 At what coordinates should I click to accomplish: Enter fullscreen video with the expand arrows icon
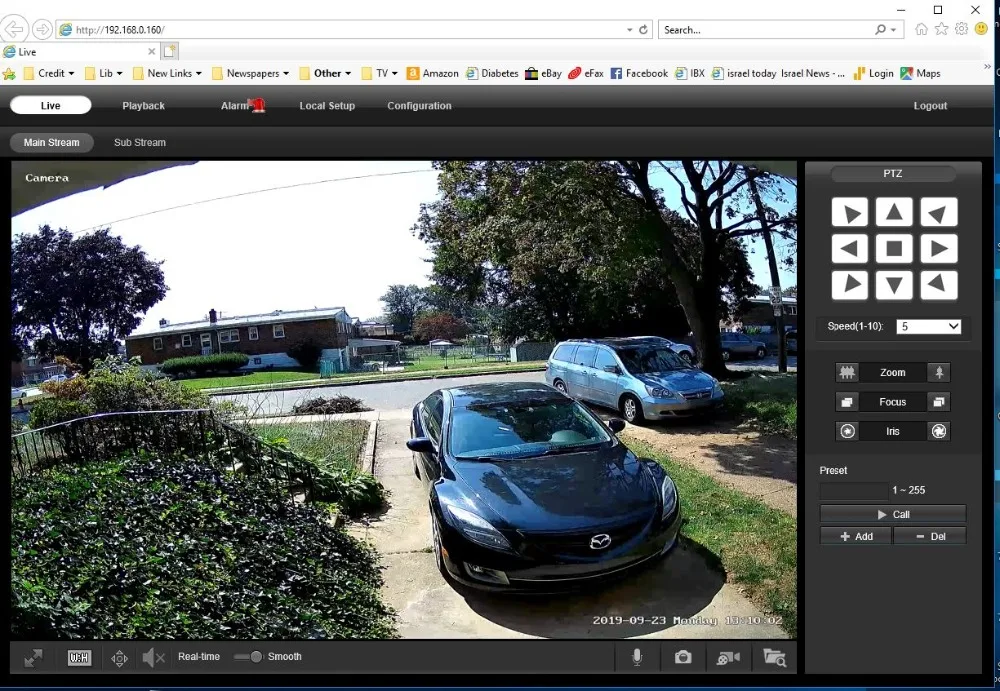tap(33, 658)
